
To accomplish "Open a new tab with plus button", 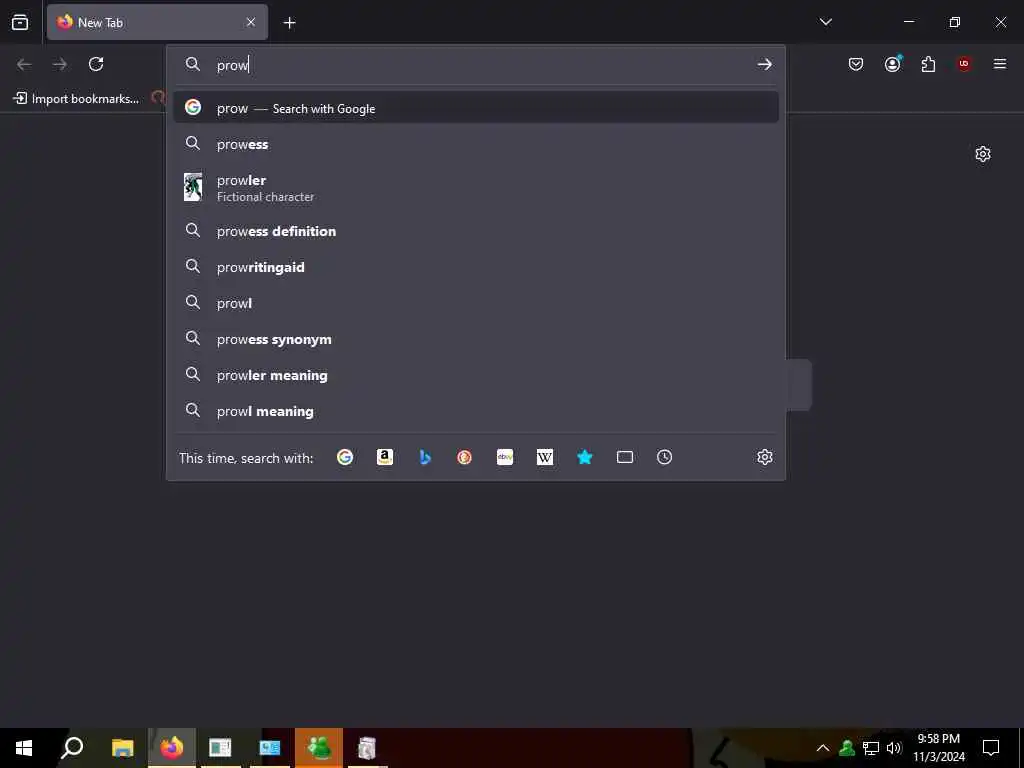I will click(289, 23).
